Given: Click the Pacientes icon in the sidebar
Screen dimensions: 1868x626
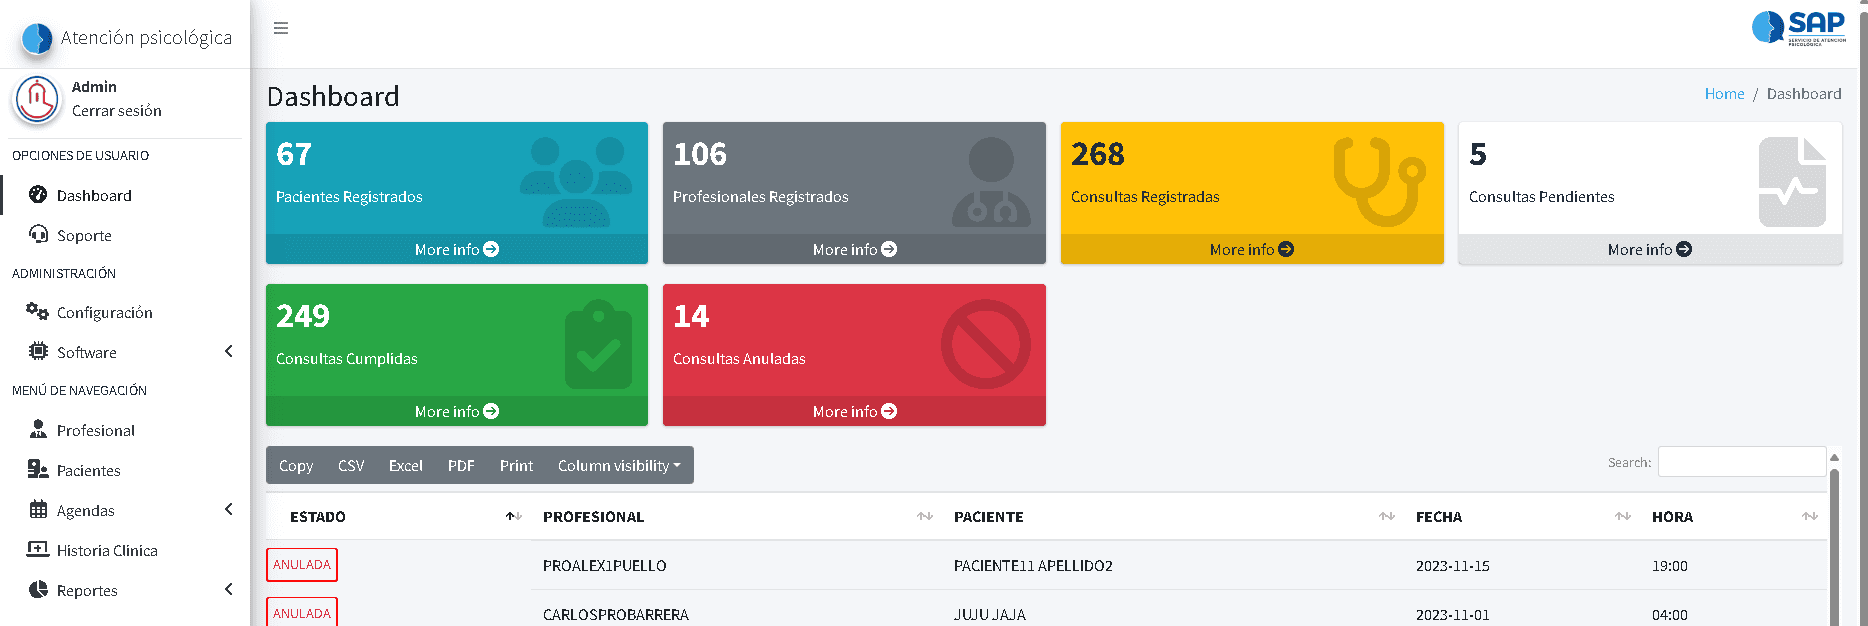Looking at the screenshot, I should coord(38,469).
